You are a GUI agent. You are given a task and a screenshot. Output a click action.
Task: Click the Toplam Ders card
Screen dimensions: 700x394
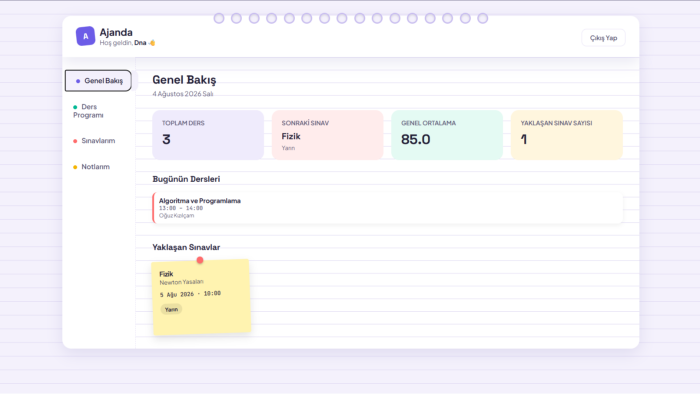208,135
